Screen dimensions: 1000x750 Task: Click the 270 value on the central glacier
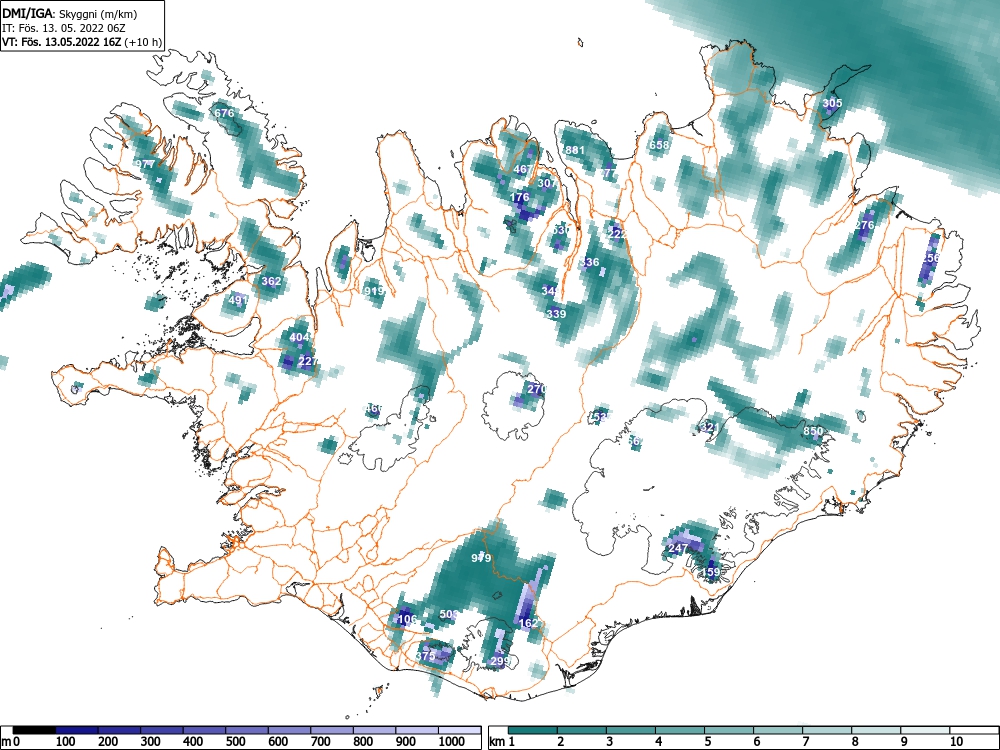tap(537, 388)
